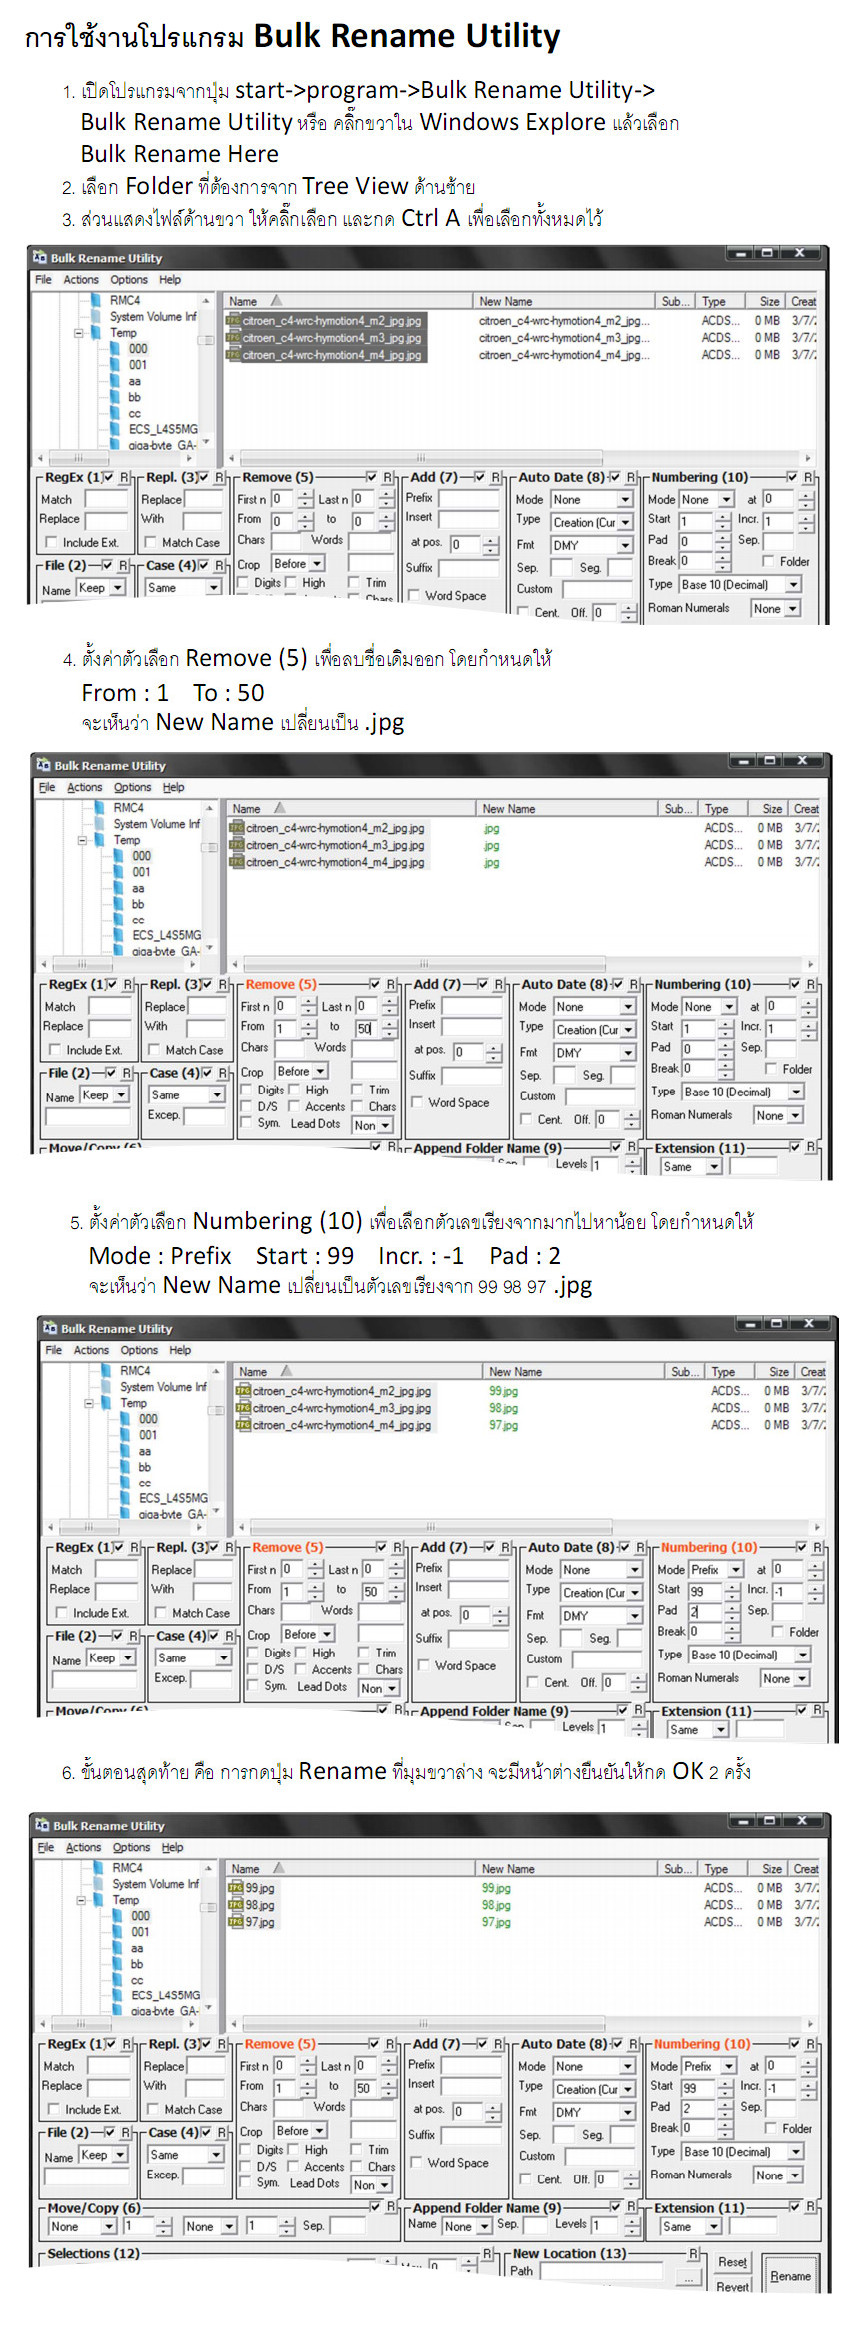847x2339 pixels.
Task: Collapse Temp folder node in step 4 window tree
Action: point(83,840)
